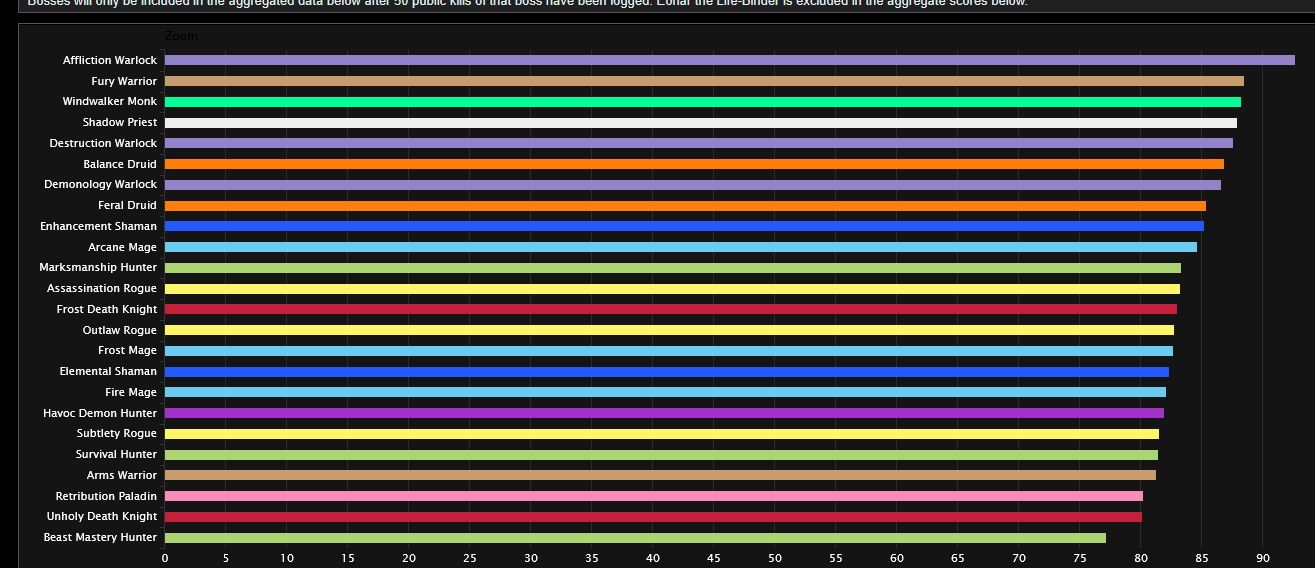Select the 'Marksmanship Hunter' label text
This screenshot has height=568, width=1315.
pos(99,268)
